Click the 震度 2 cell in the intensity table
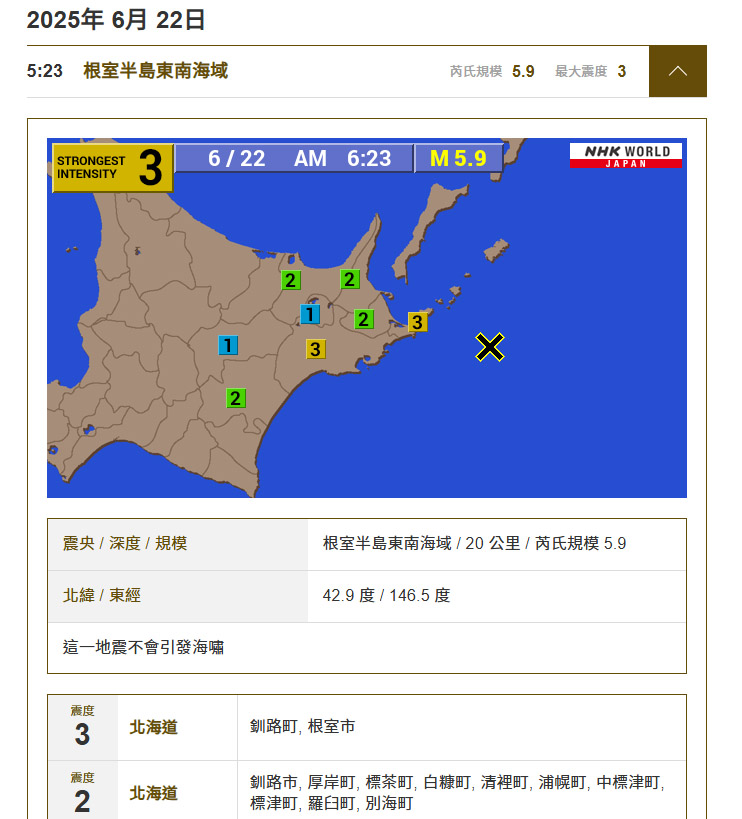 [x=82, y=793]
